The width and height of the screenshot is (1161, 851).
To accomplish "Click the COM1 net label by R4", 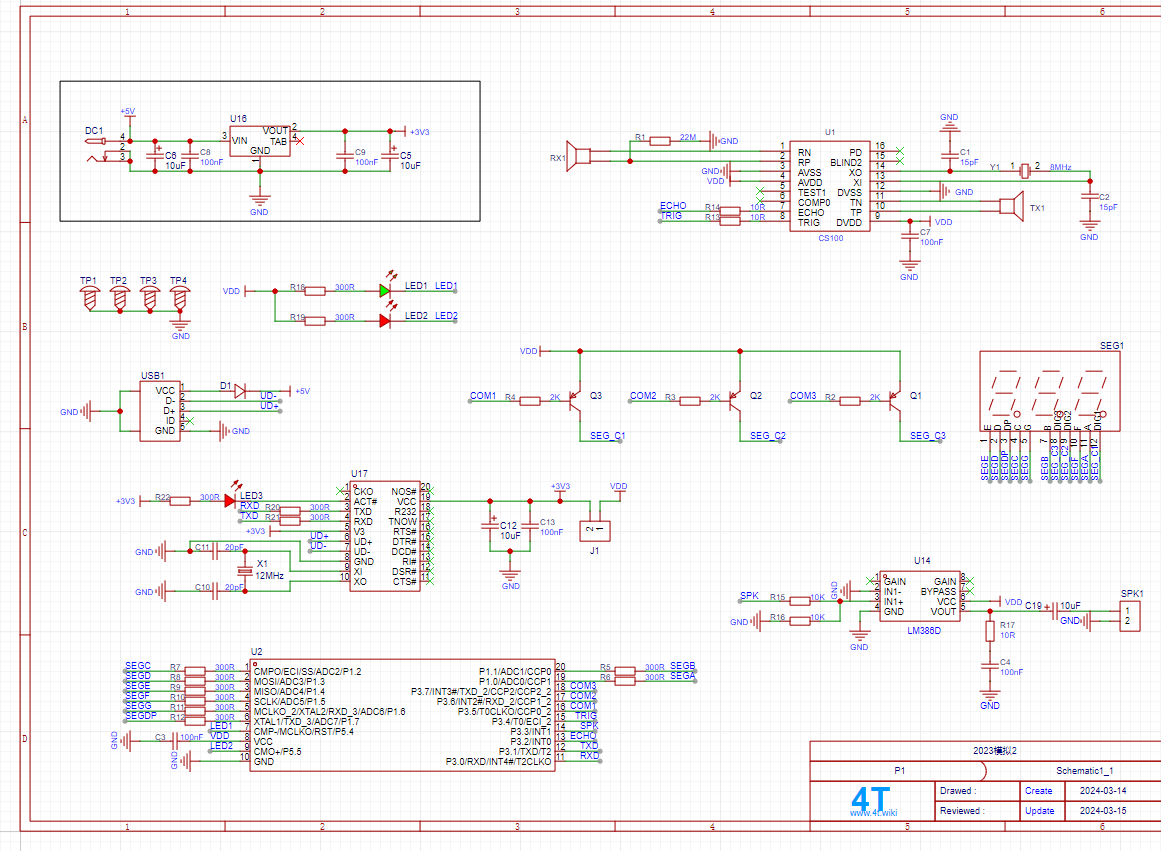I will [x=483, y=396].
